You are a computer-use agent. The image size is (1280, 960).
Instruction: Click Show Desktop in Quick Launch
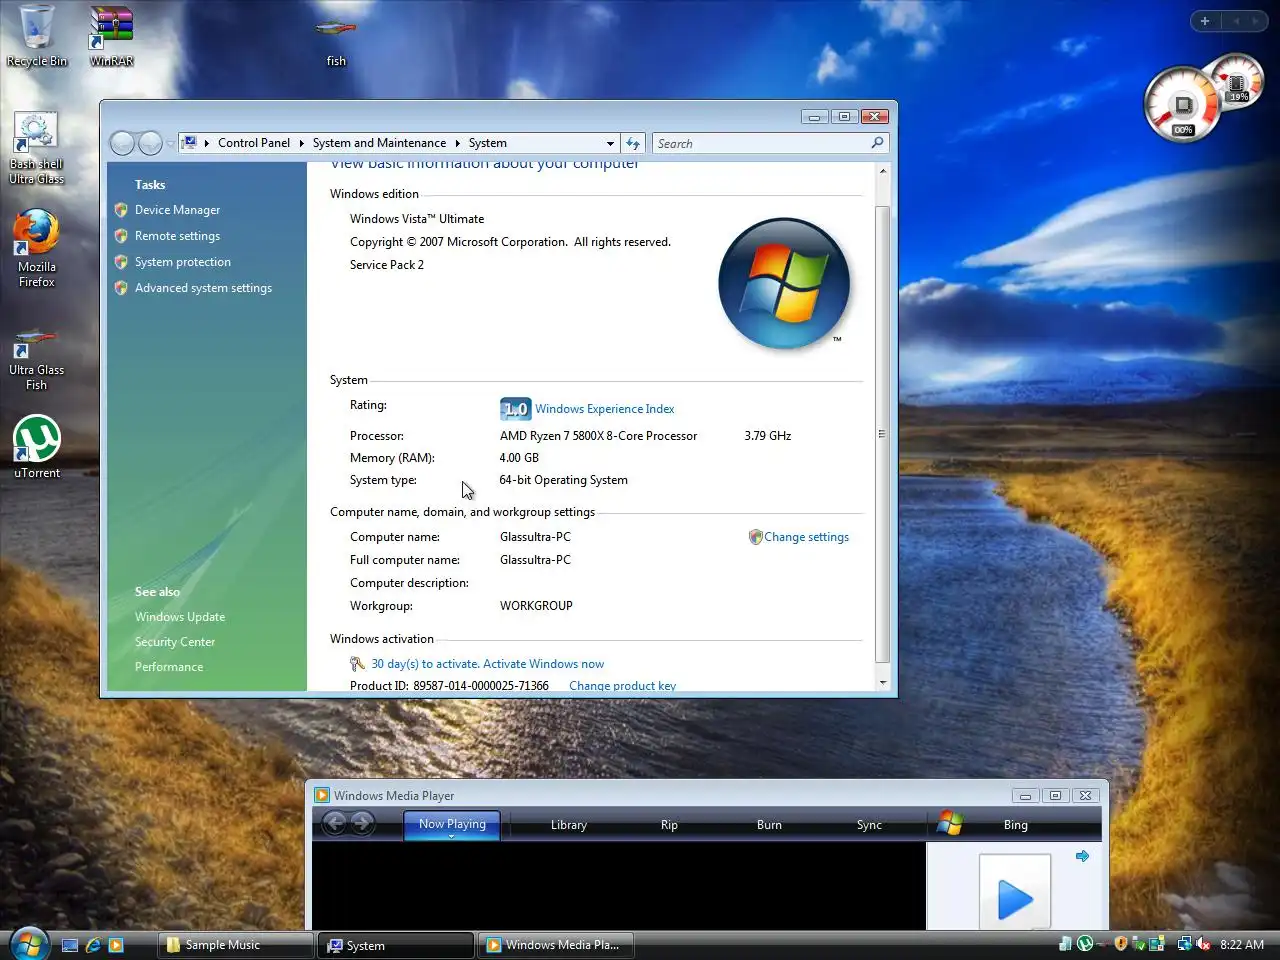(70, 944)
